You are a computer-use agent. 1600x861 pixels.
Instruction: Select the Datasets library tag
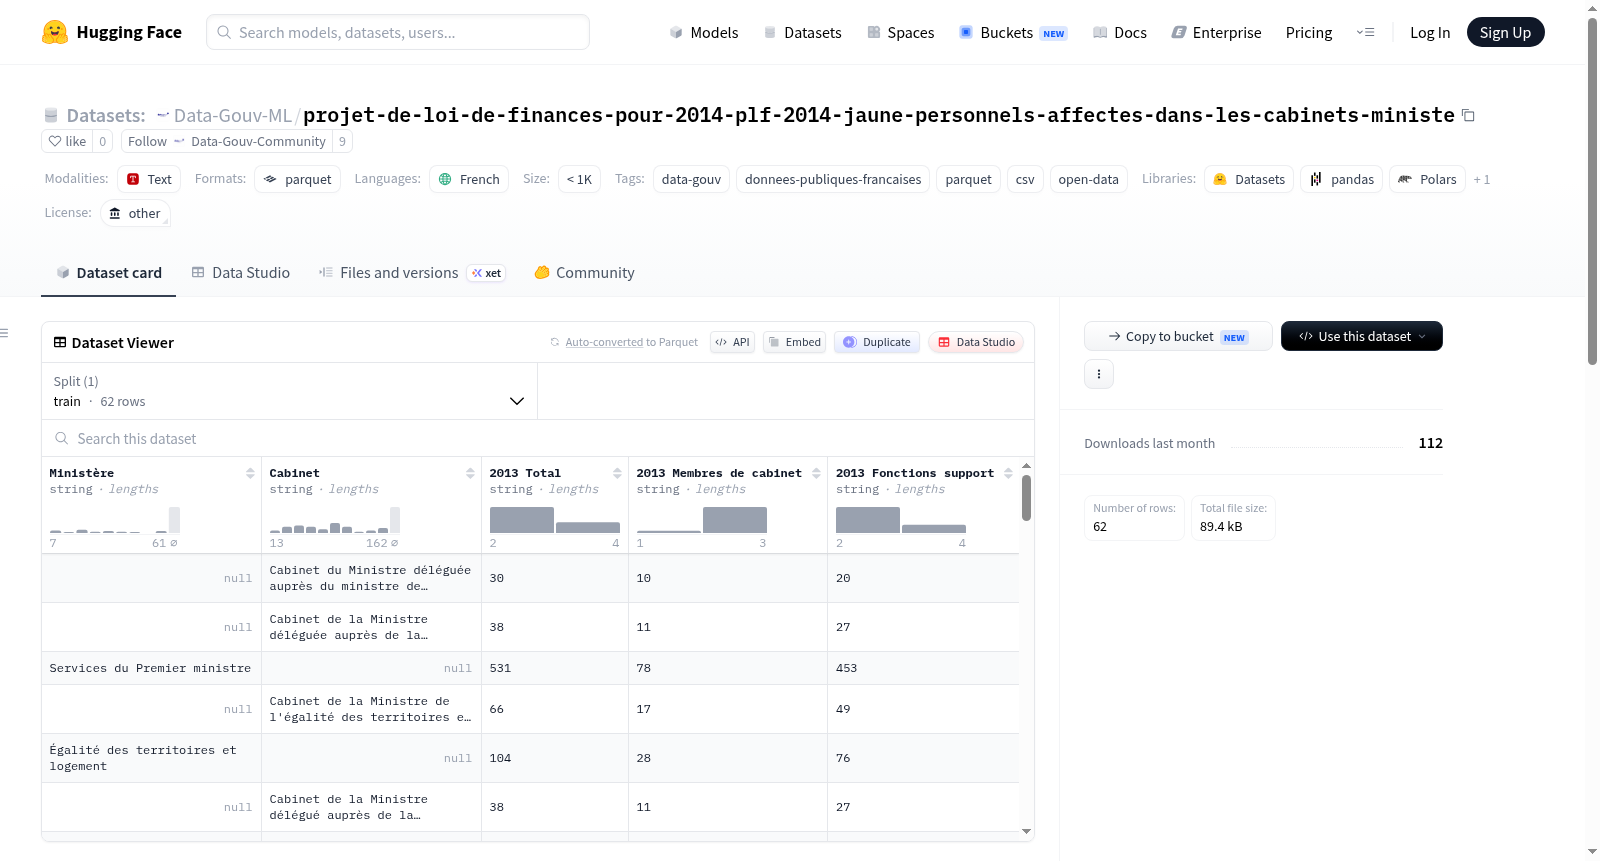1249,179
